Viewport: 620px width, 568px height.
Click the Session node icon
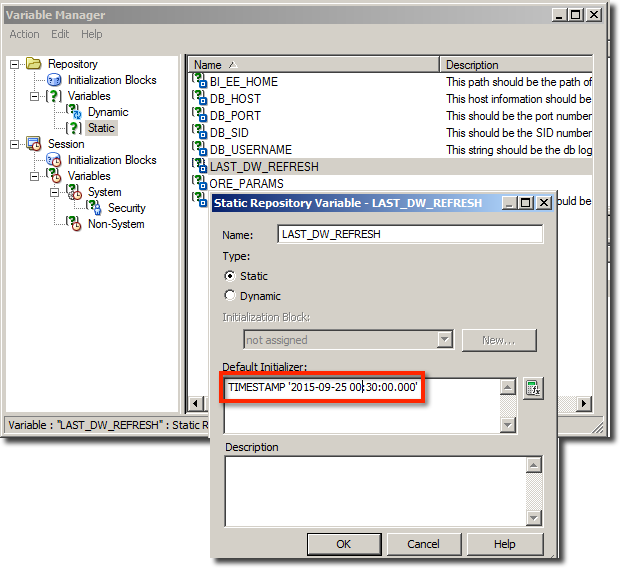(34, 144)
